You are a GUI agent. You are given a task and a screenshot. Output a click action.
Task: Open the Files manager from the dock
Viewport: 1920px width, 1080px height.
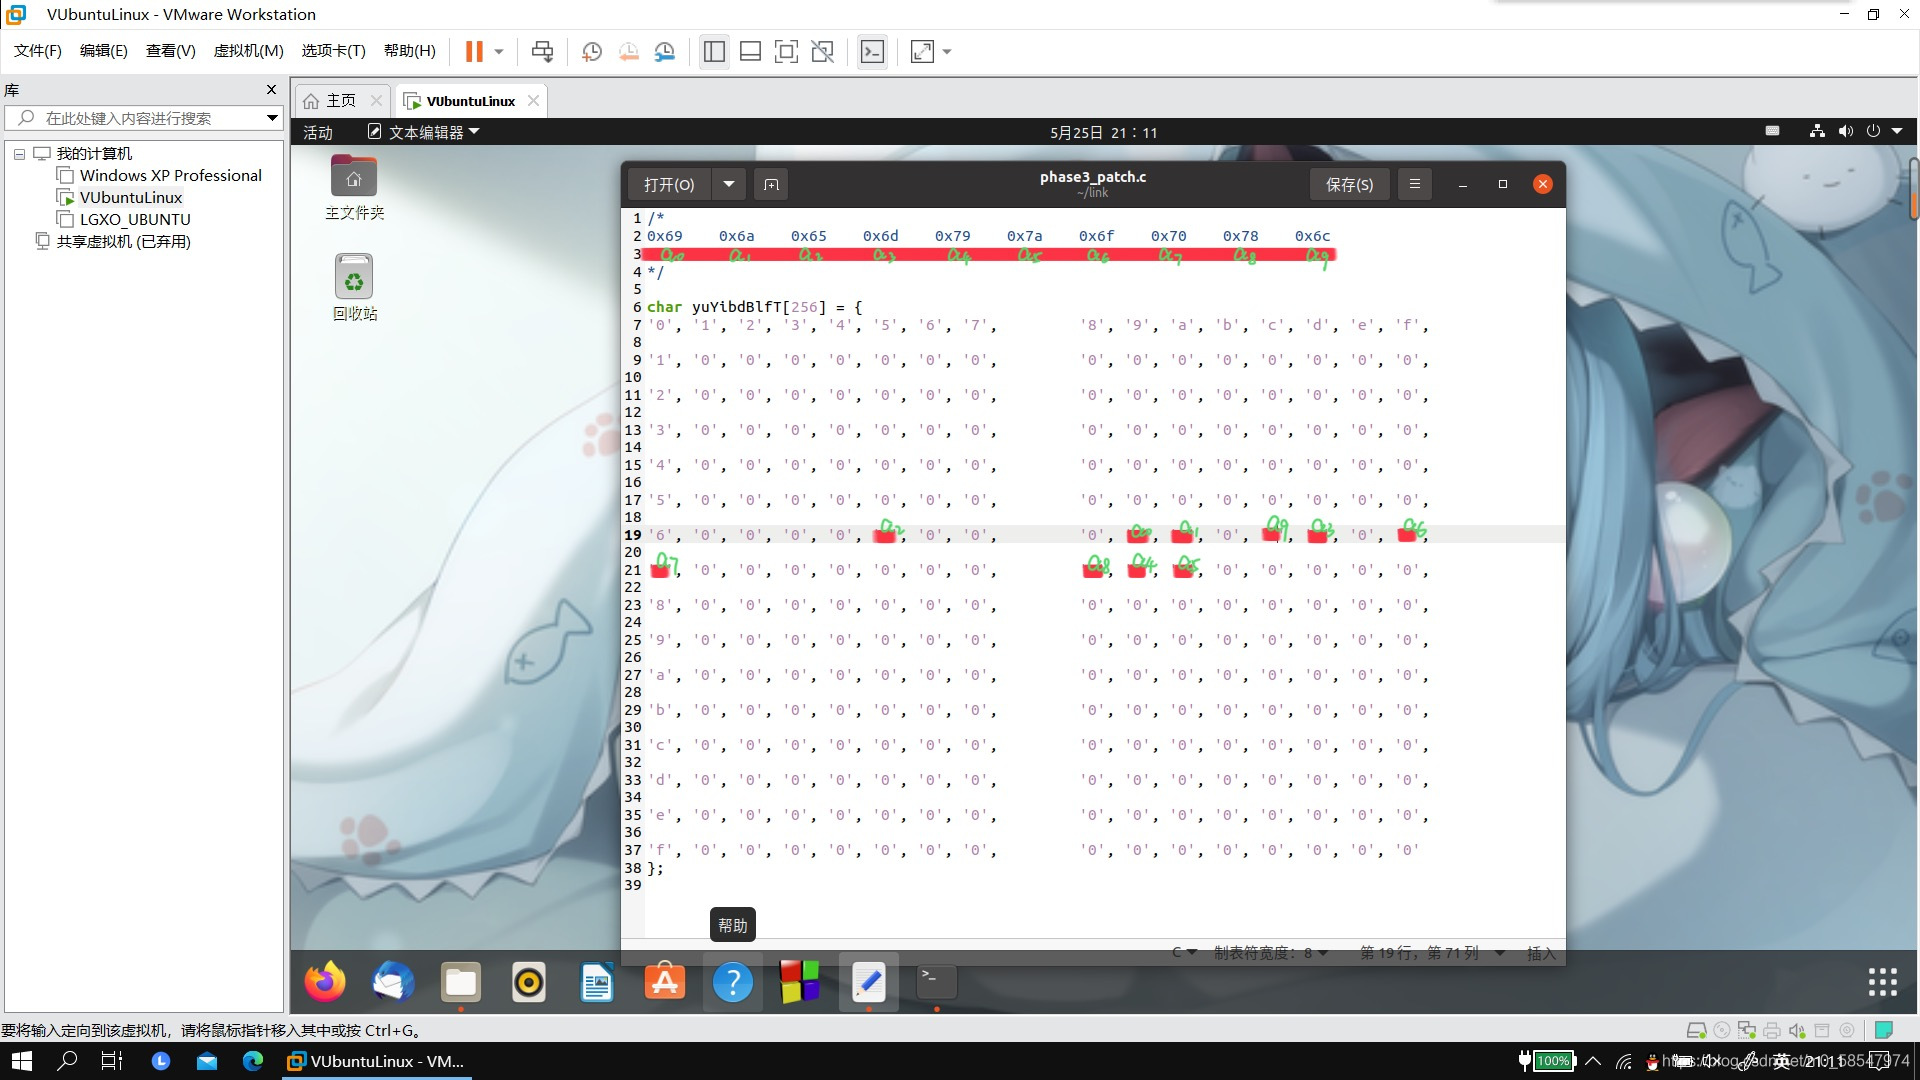(461, 982)
